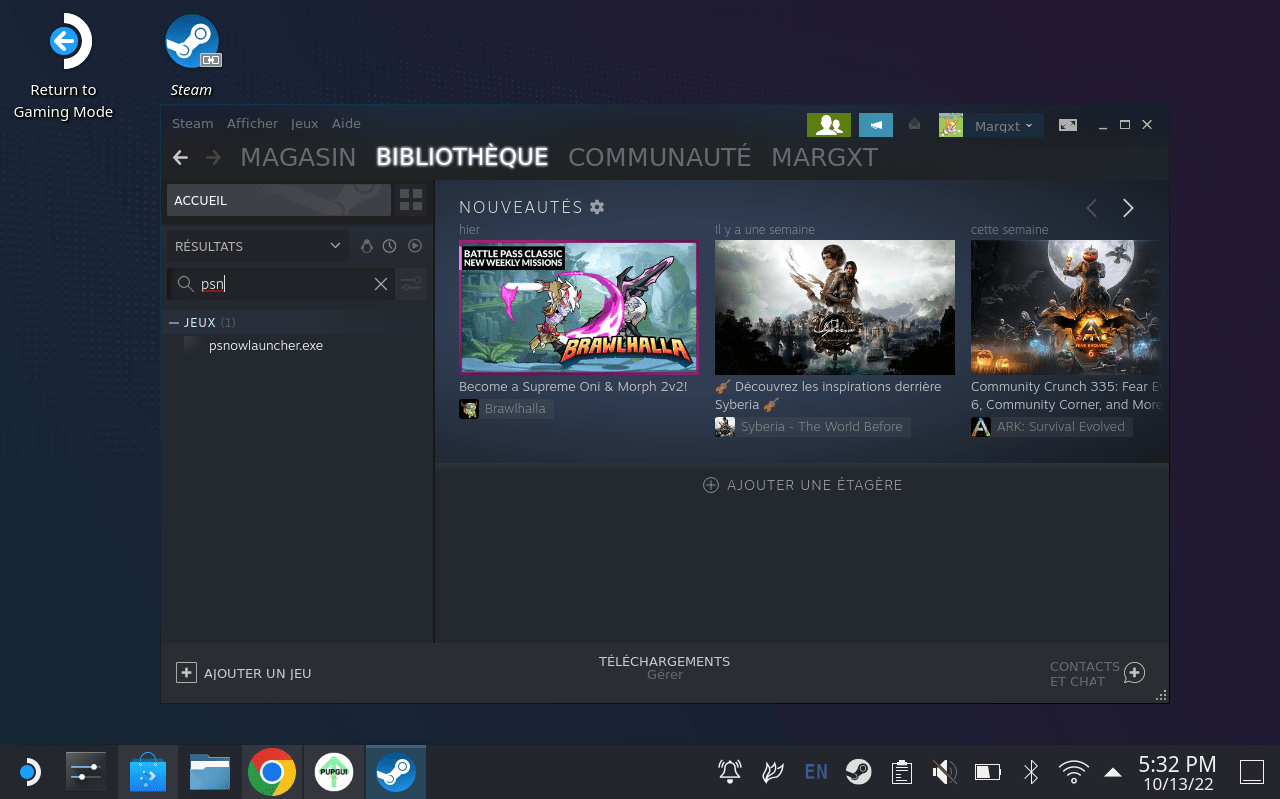Switch to the MARGXT tab
Viewport: 1280px width, 799px height.
(x=824, y=157)
